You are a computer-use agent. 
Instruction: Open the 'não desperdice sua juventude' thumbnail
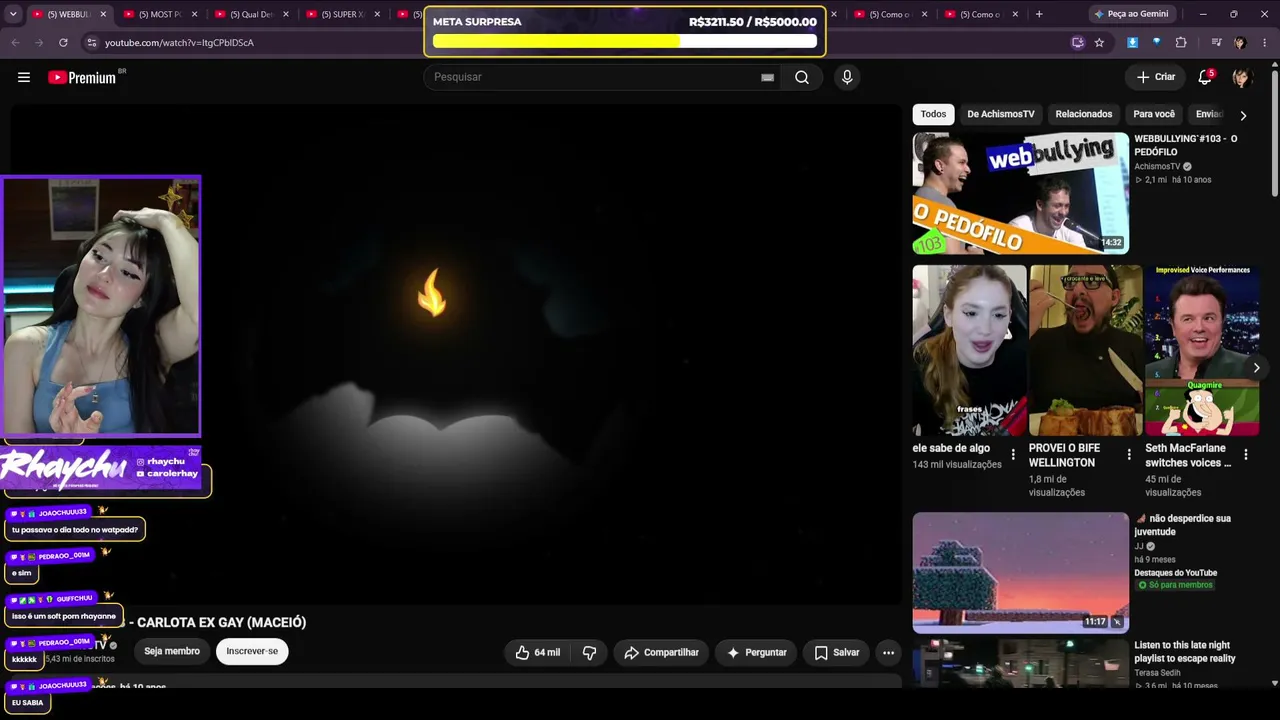click(1020, 573)
